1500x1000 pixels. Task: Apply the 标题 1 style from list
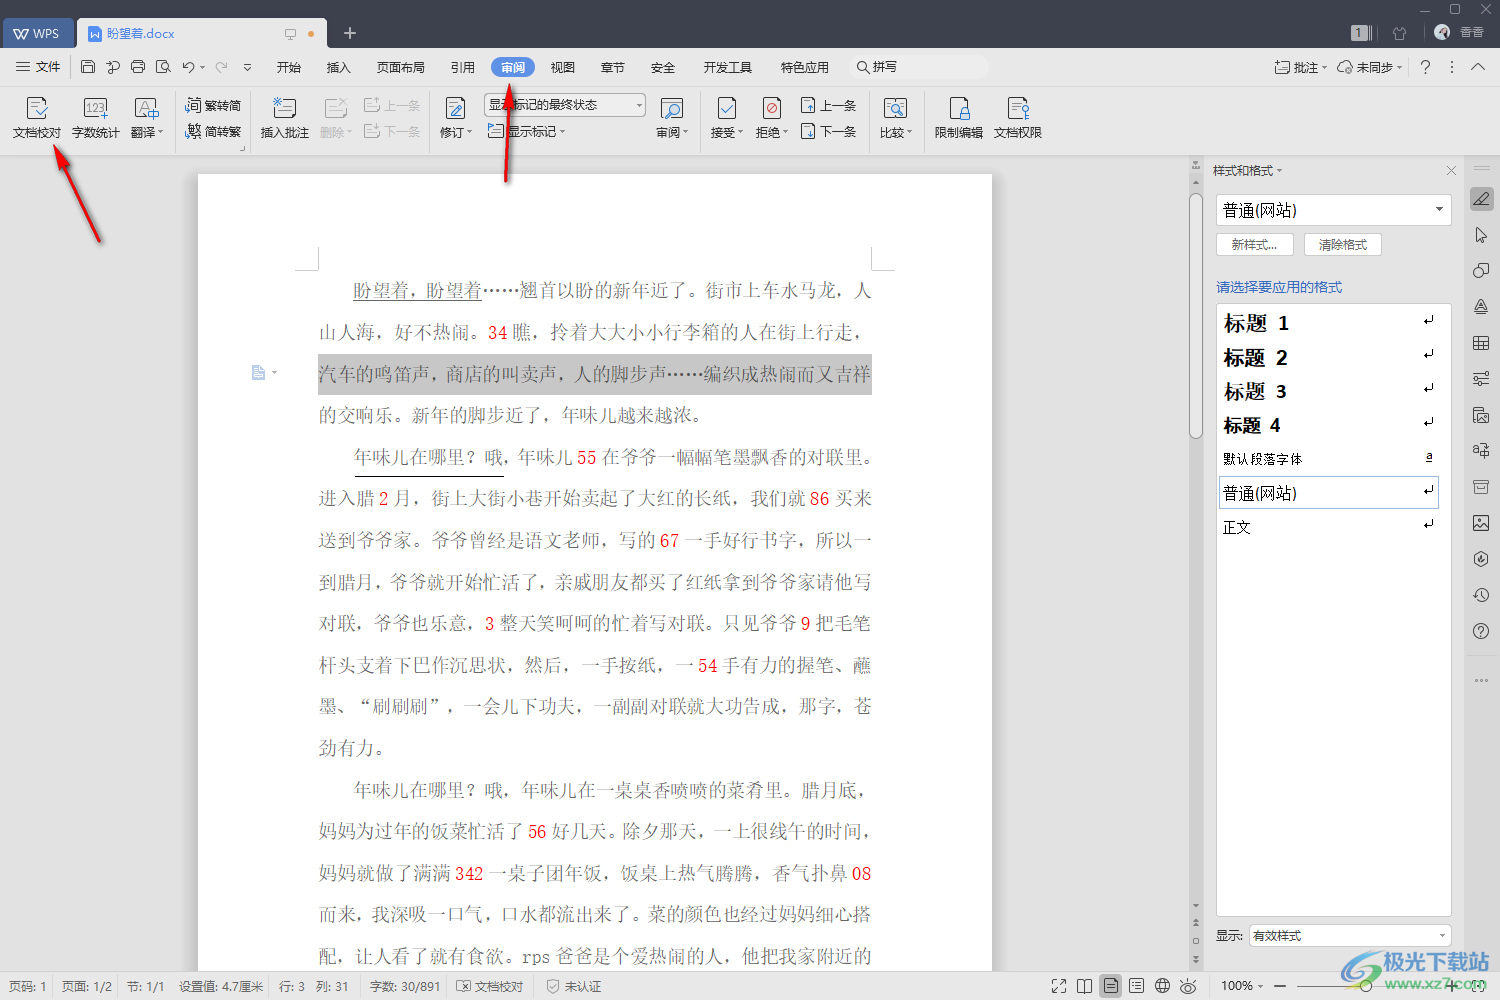1256,323
